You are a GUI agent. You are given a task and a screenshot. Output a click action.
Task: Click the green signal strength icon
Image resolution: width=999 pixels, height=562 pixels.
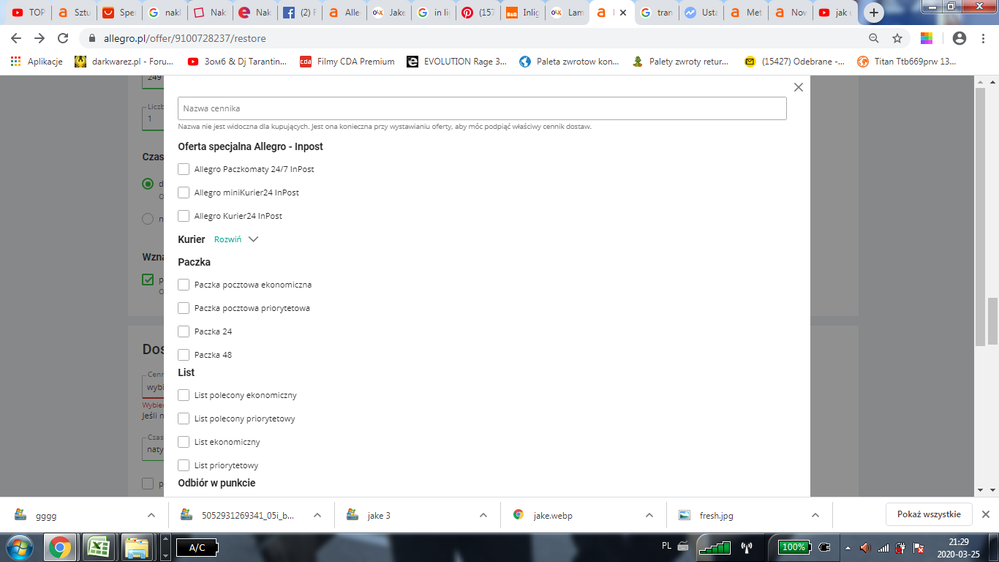(x=715, y=547)
